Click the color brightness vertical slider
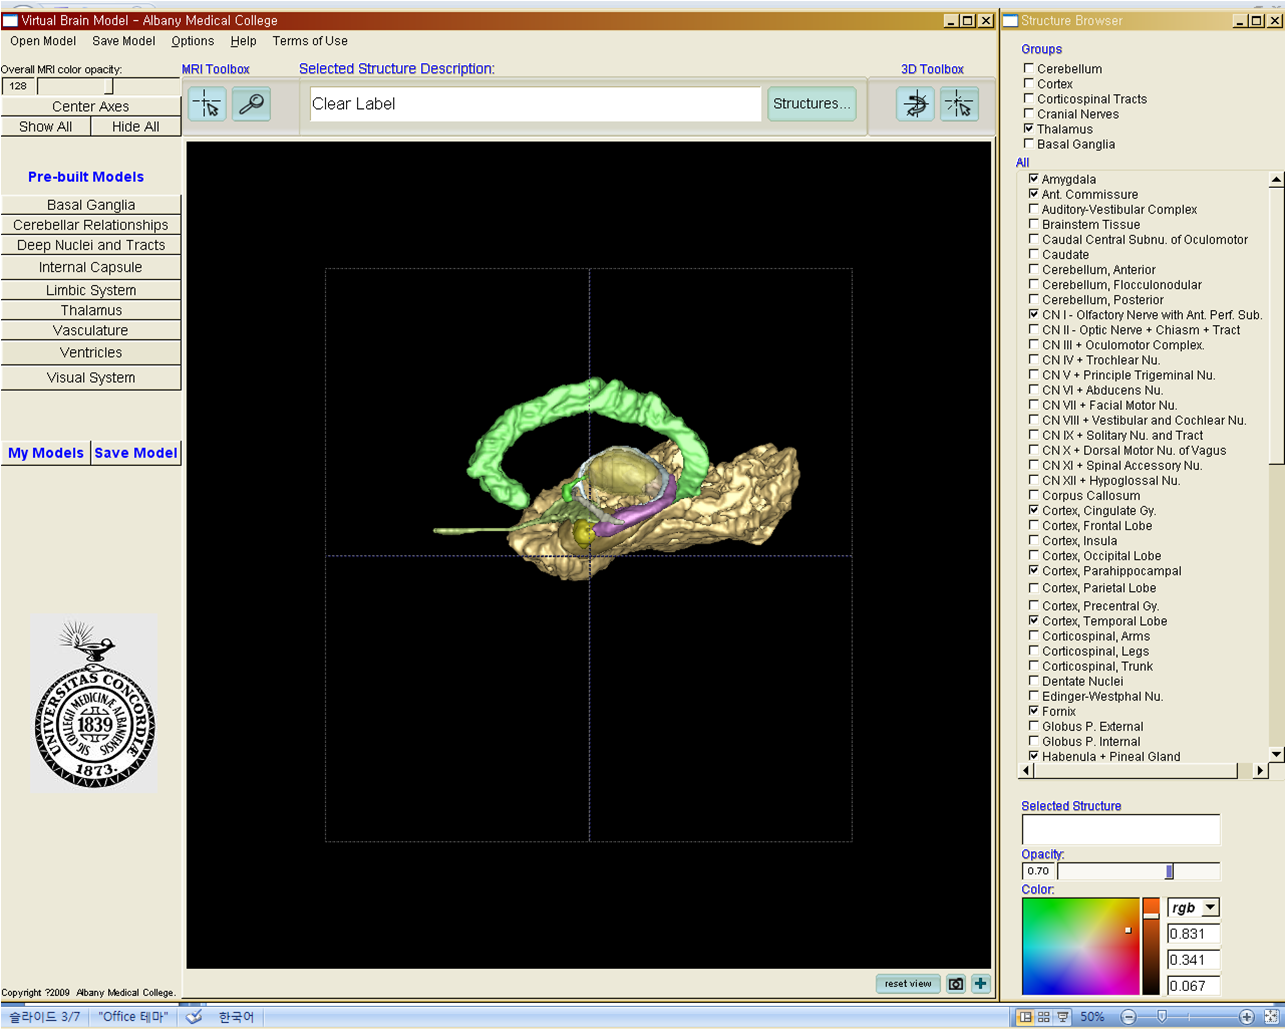 1151,946
